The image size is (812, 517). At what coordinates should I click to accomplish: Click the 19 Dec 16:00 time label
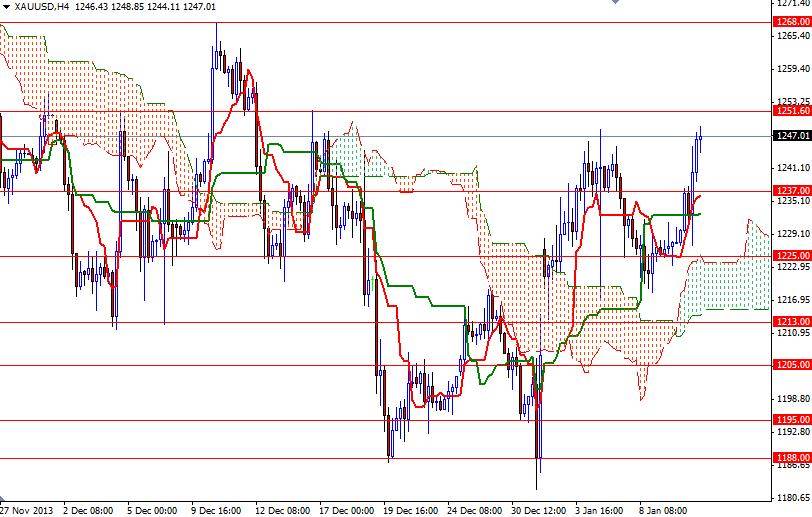411,510
